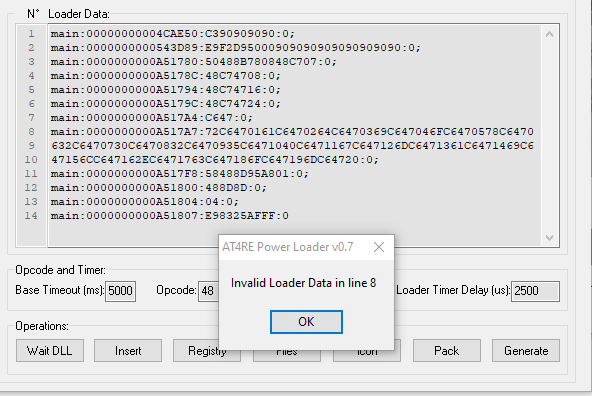Select line 1 starting main:00000000004CAE50
The image size is (592, 396).
click(173, 34)
